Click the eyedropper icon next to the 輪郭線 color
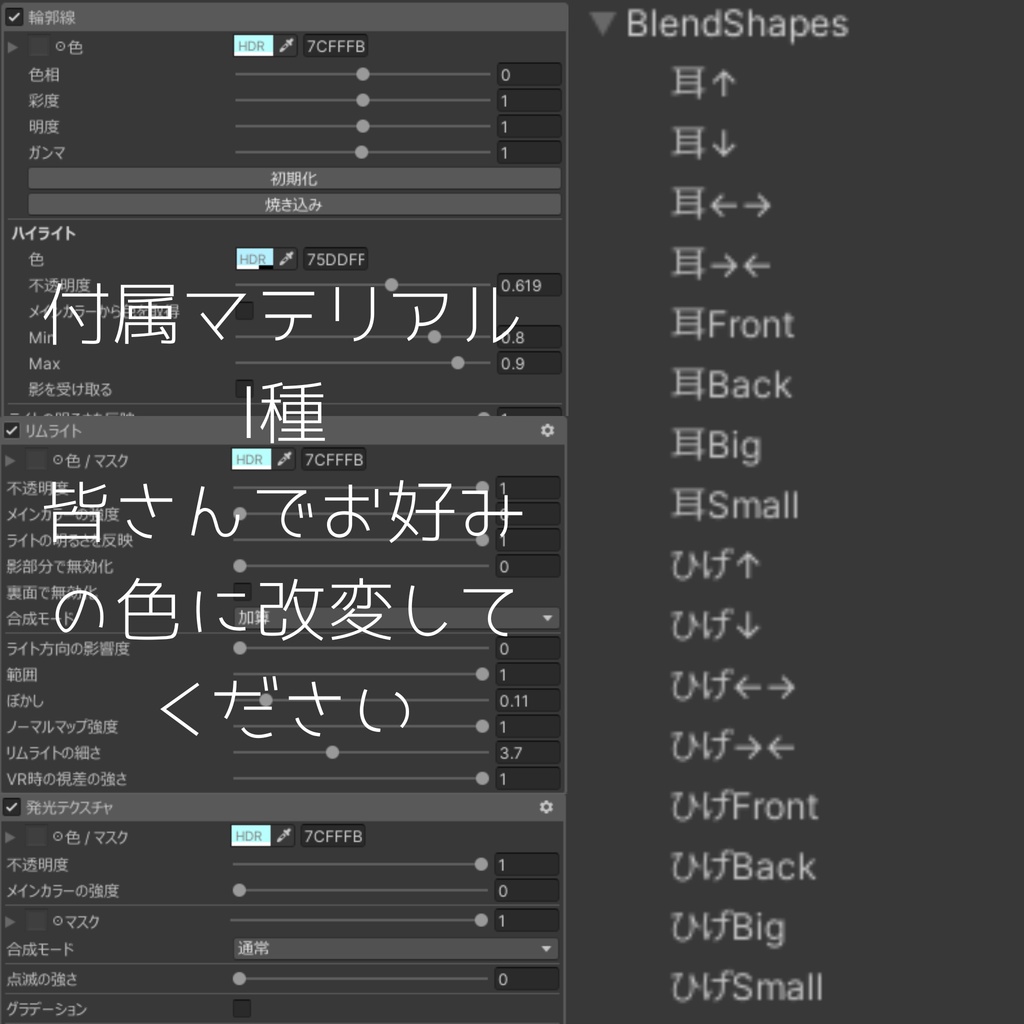 click(x=287, y=45)
